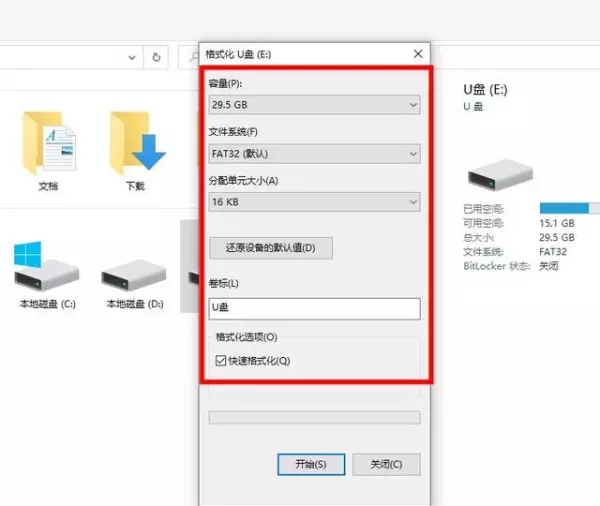The image size is (600, 506).
Task: Click the 文档 folder label
Action: 48,186
